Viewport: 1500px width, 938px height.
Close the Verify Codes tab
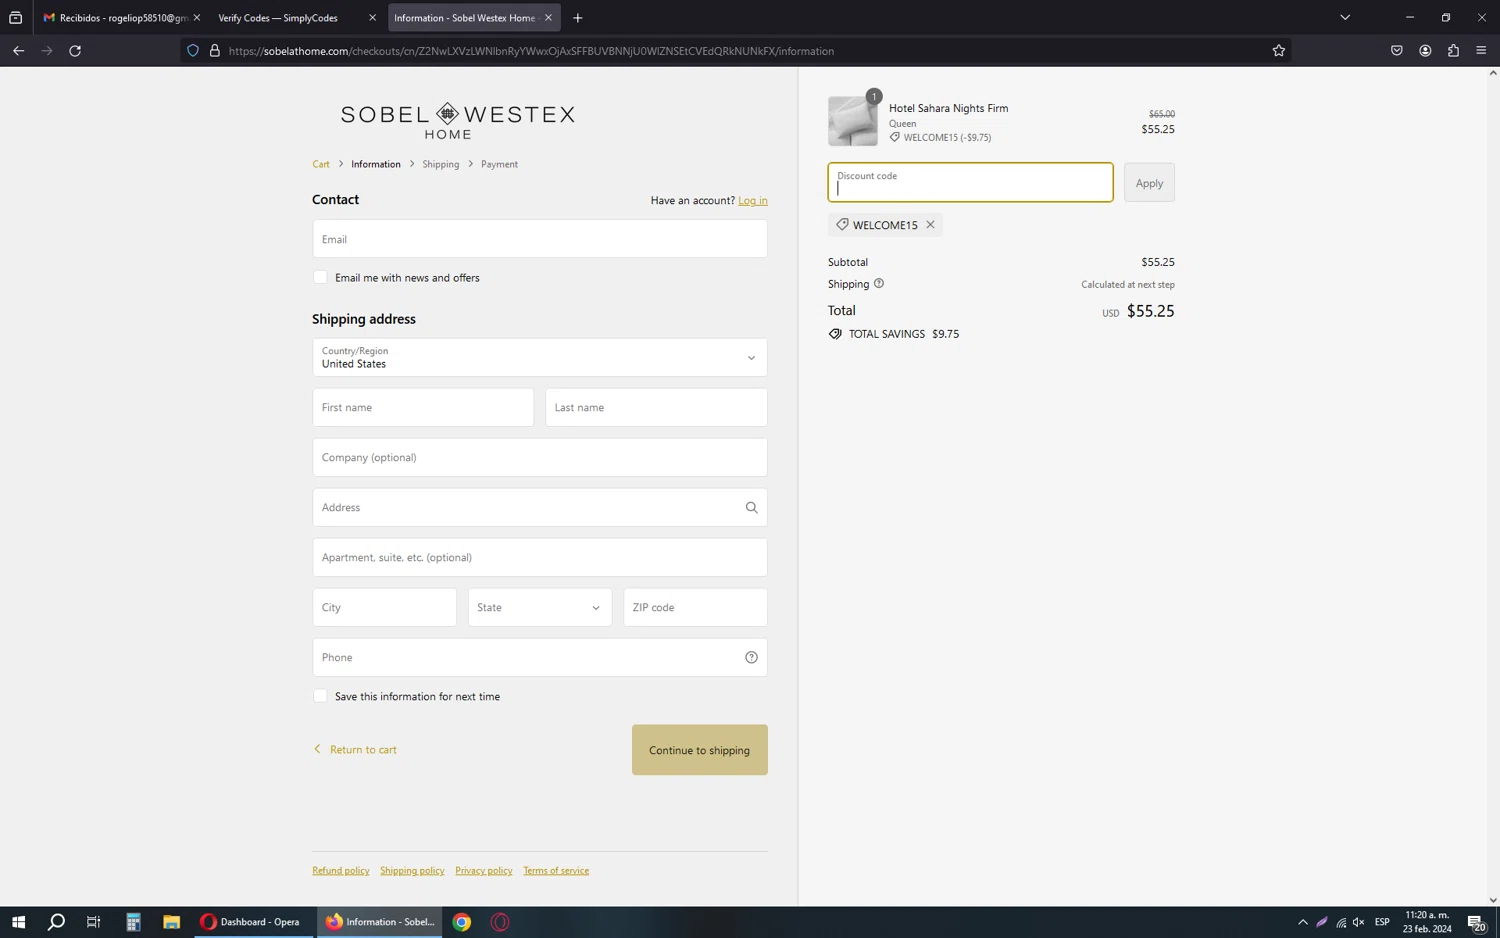pos(372,18)
